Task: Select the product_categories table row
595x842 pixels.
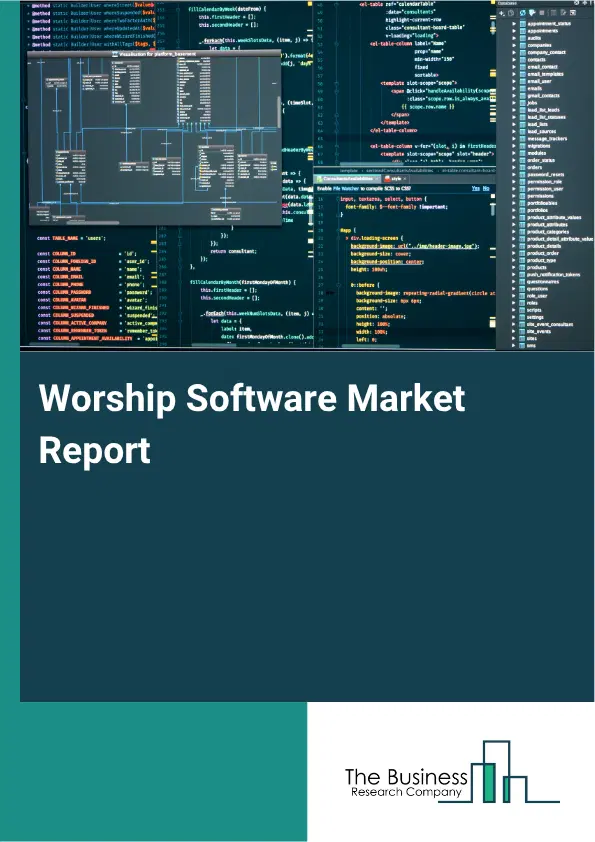Action: click(x=545, y=231)
